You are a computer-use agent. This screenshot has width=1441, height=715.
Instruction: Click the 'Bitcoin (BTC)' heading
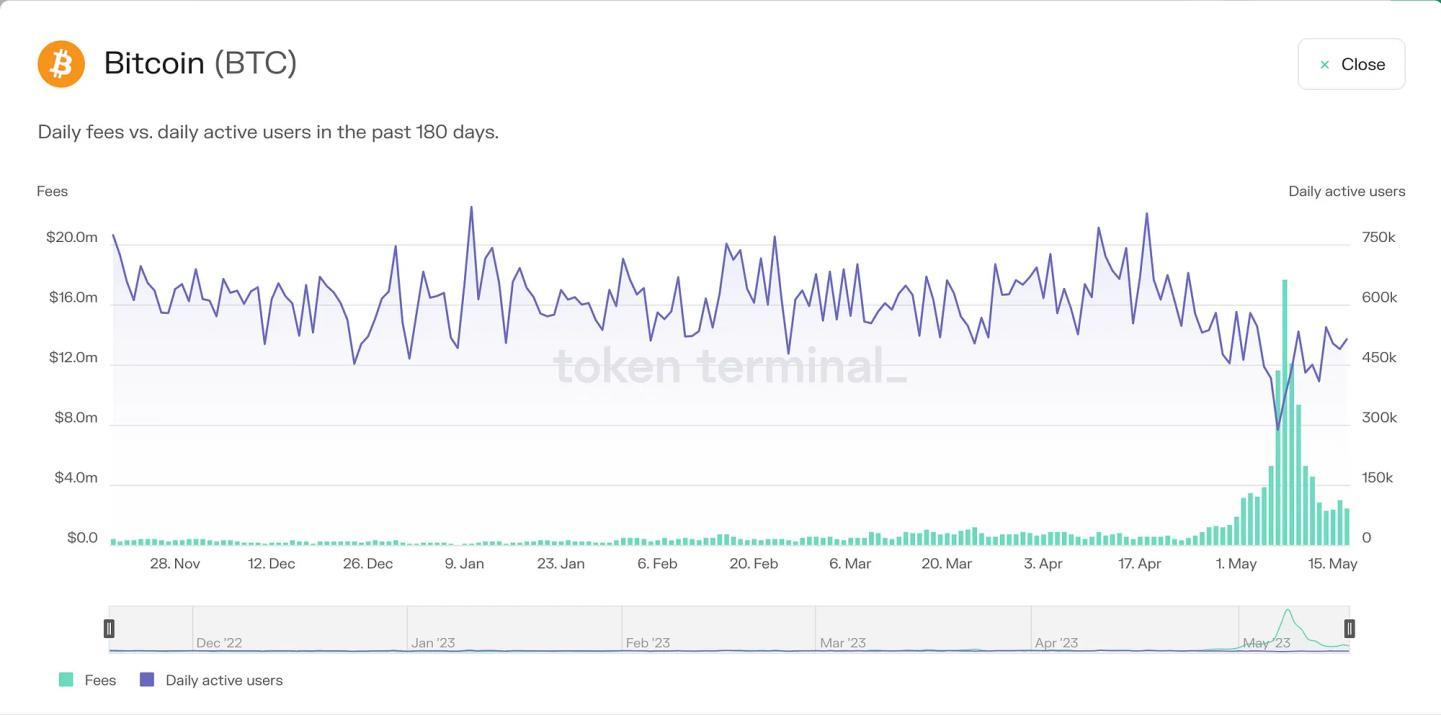200,63
